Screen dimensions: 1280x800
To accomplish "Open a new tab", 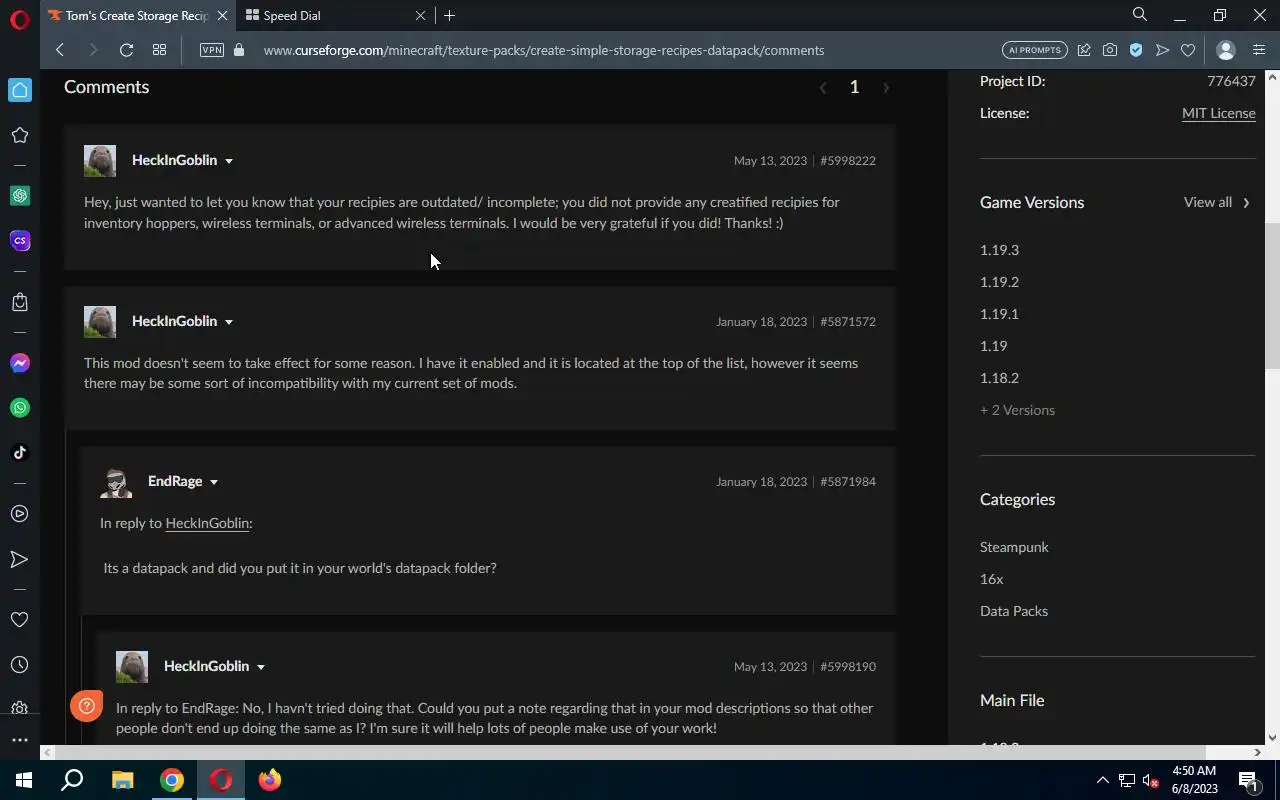I will click(450, 15).
